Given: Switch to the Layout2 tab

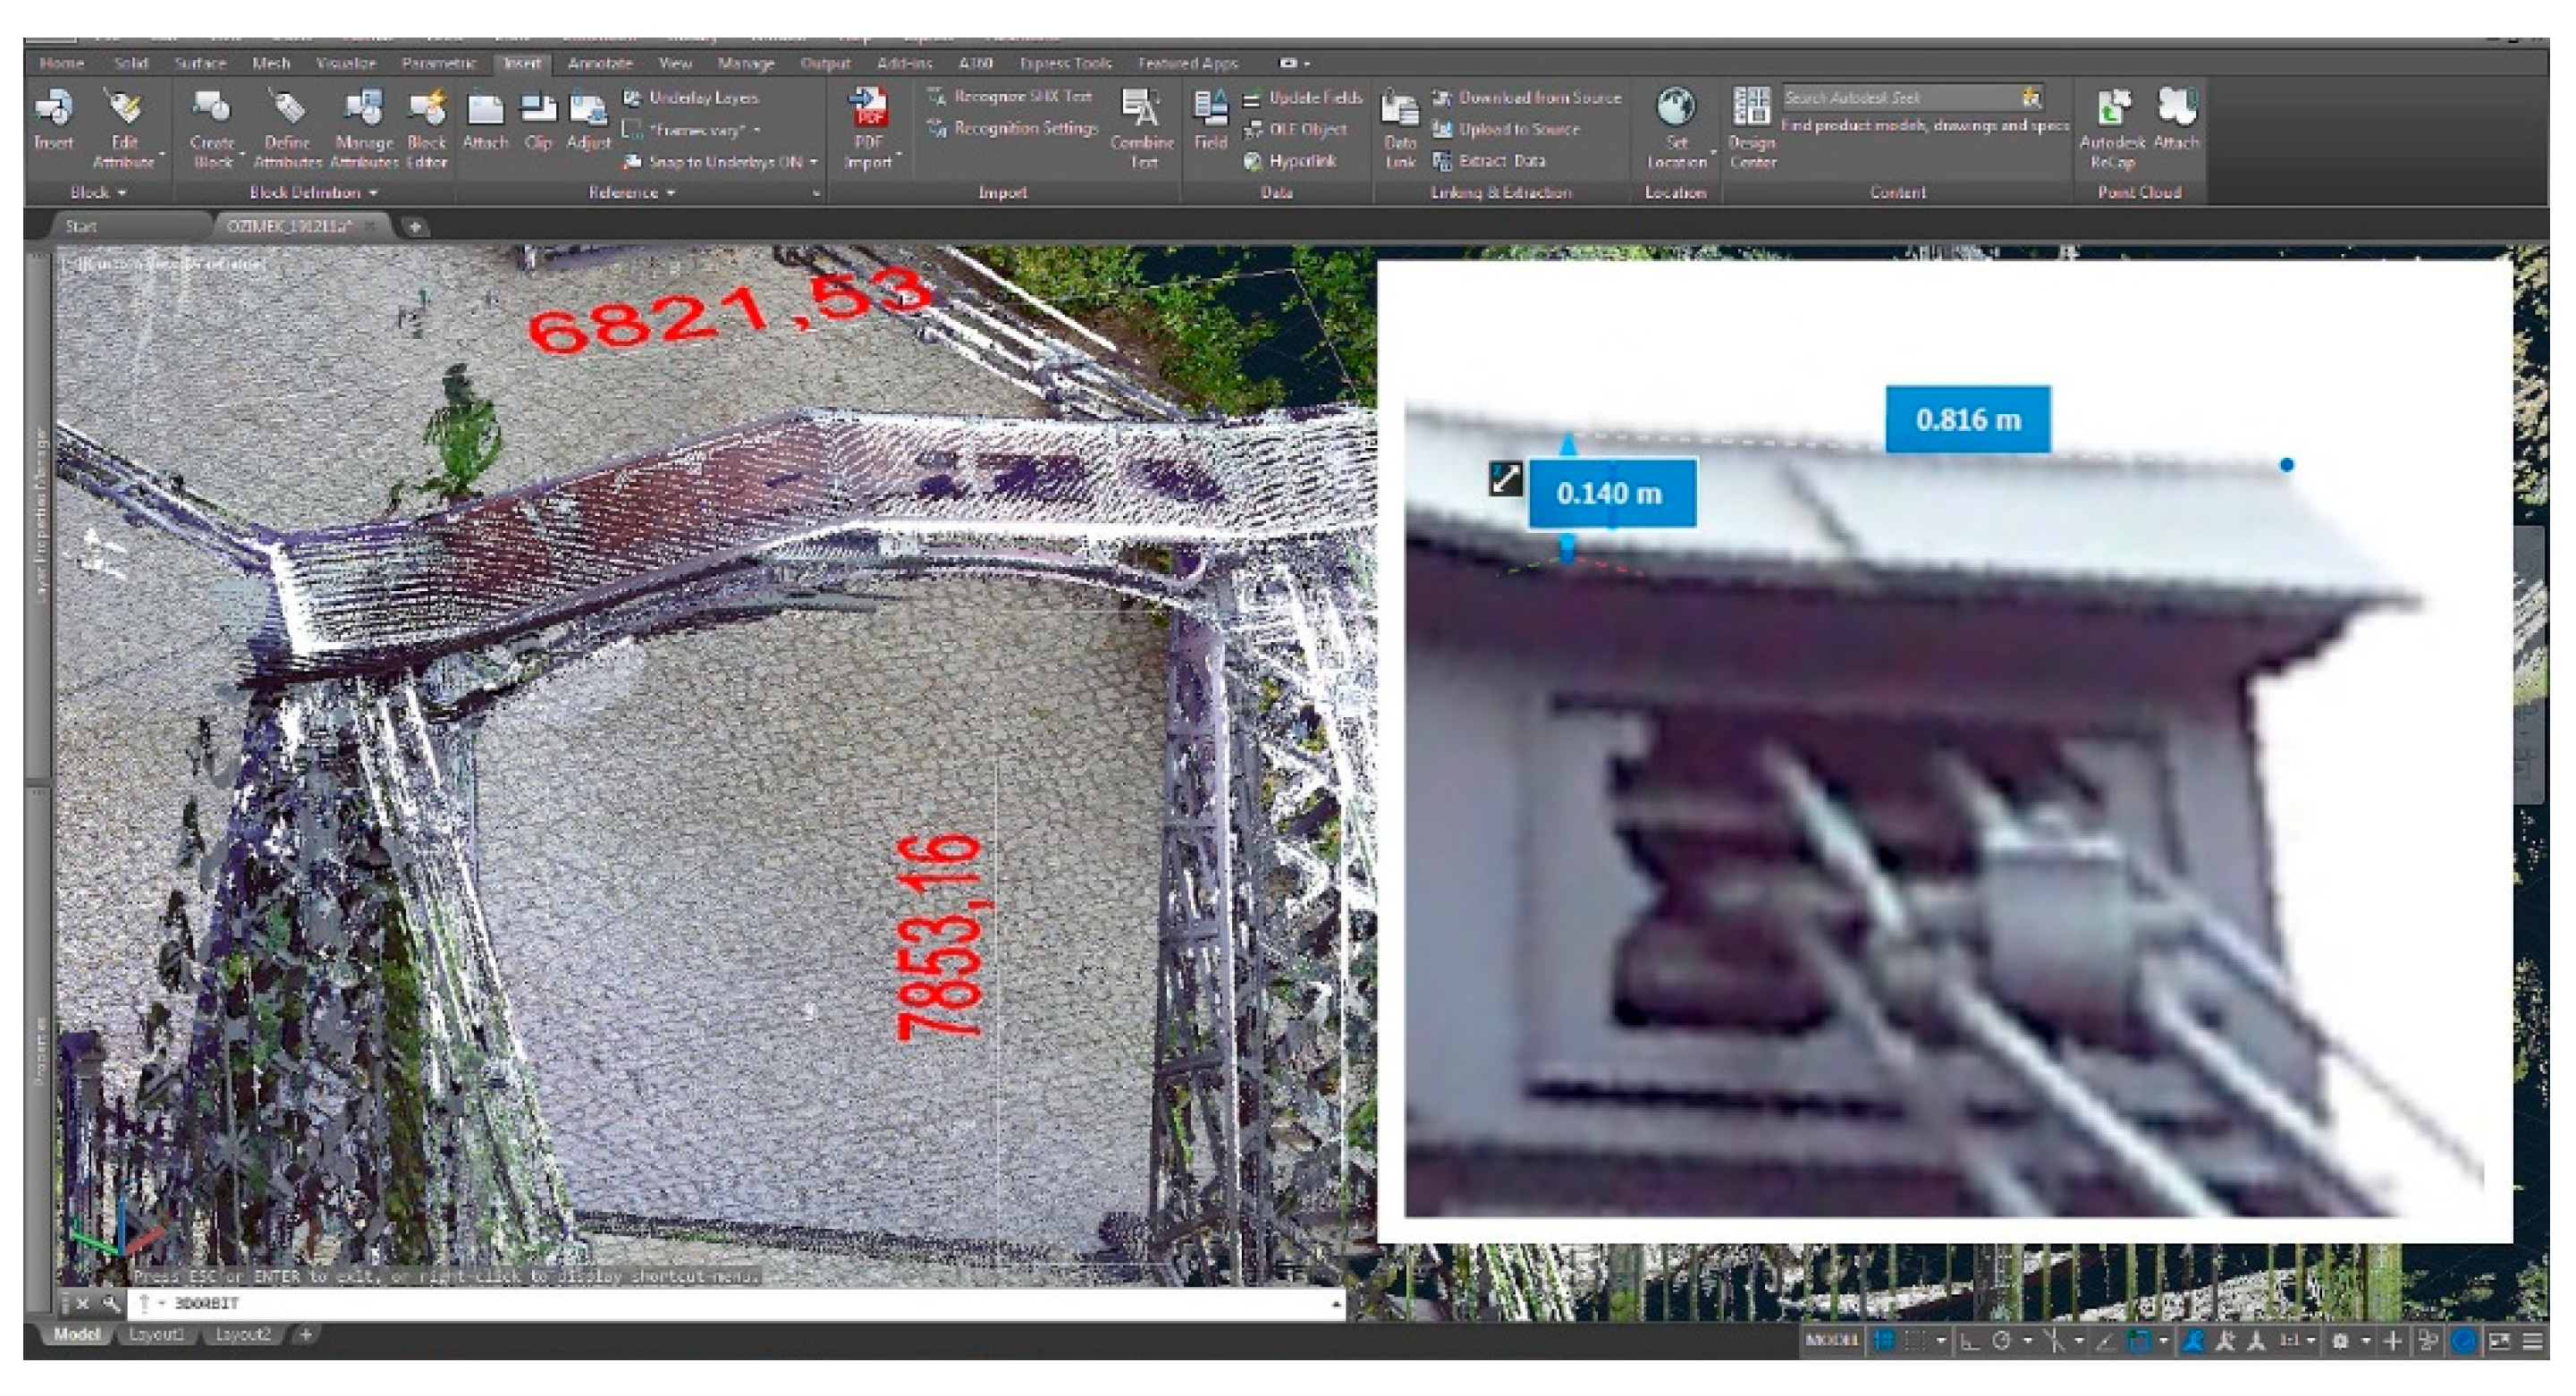Looking at the screenshot, I should (243, 1334).
